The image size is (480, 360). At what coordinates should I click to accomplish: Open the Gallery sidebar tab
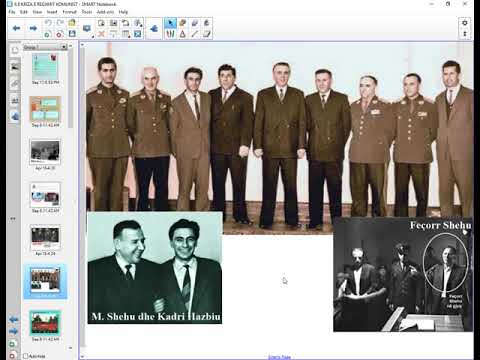[14, 67]
